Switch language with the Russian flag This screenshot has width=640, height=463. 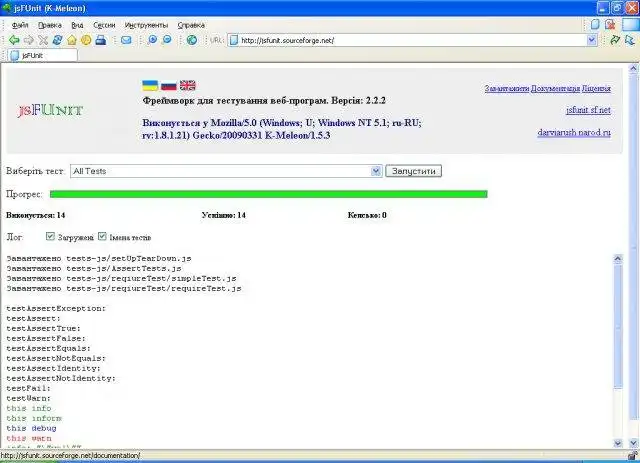169,85
